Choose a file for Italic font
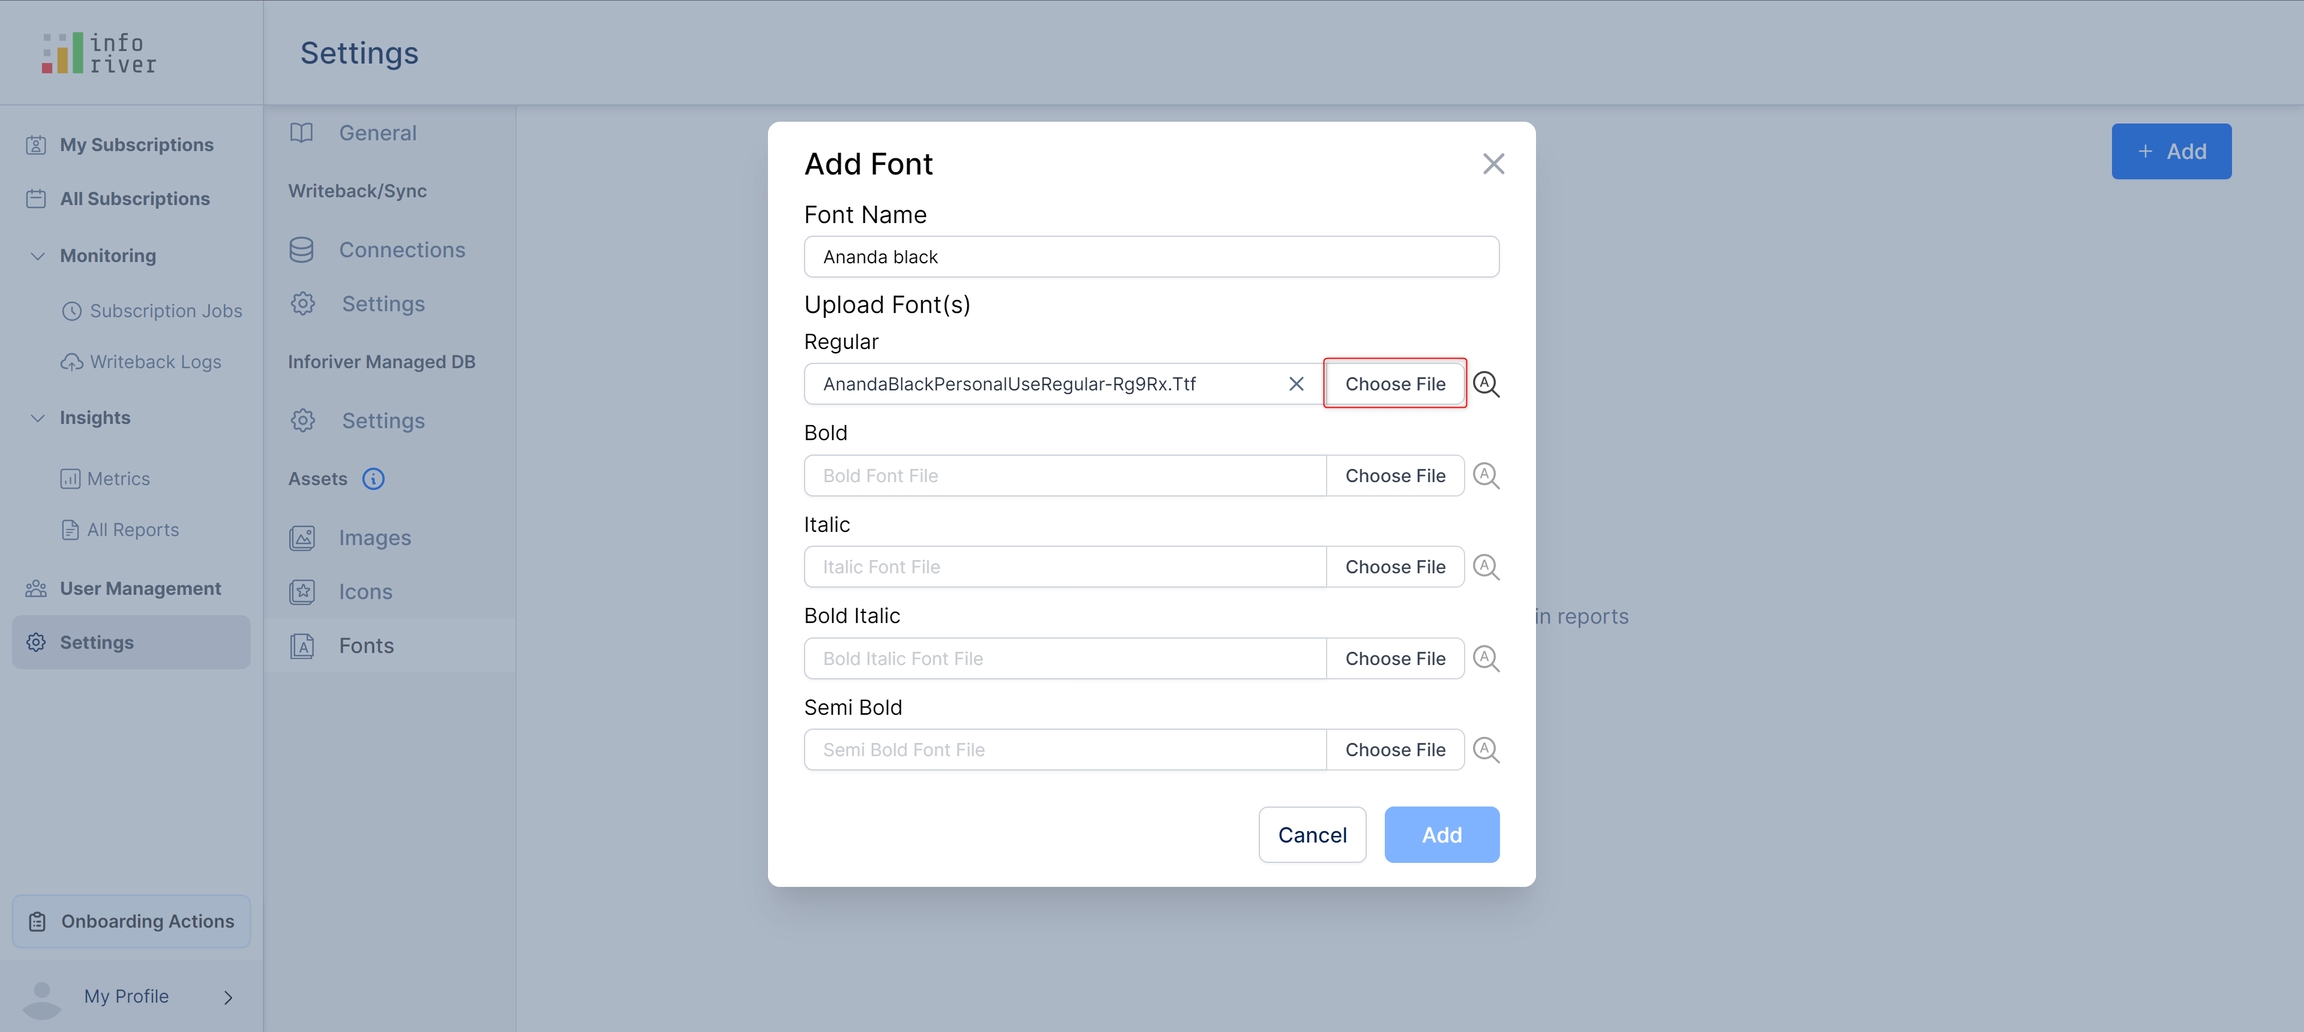2304x1032 pixels. 1394,567
